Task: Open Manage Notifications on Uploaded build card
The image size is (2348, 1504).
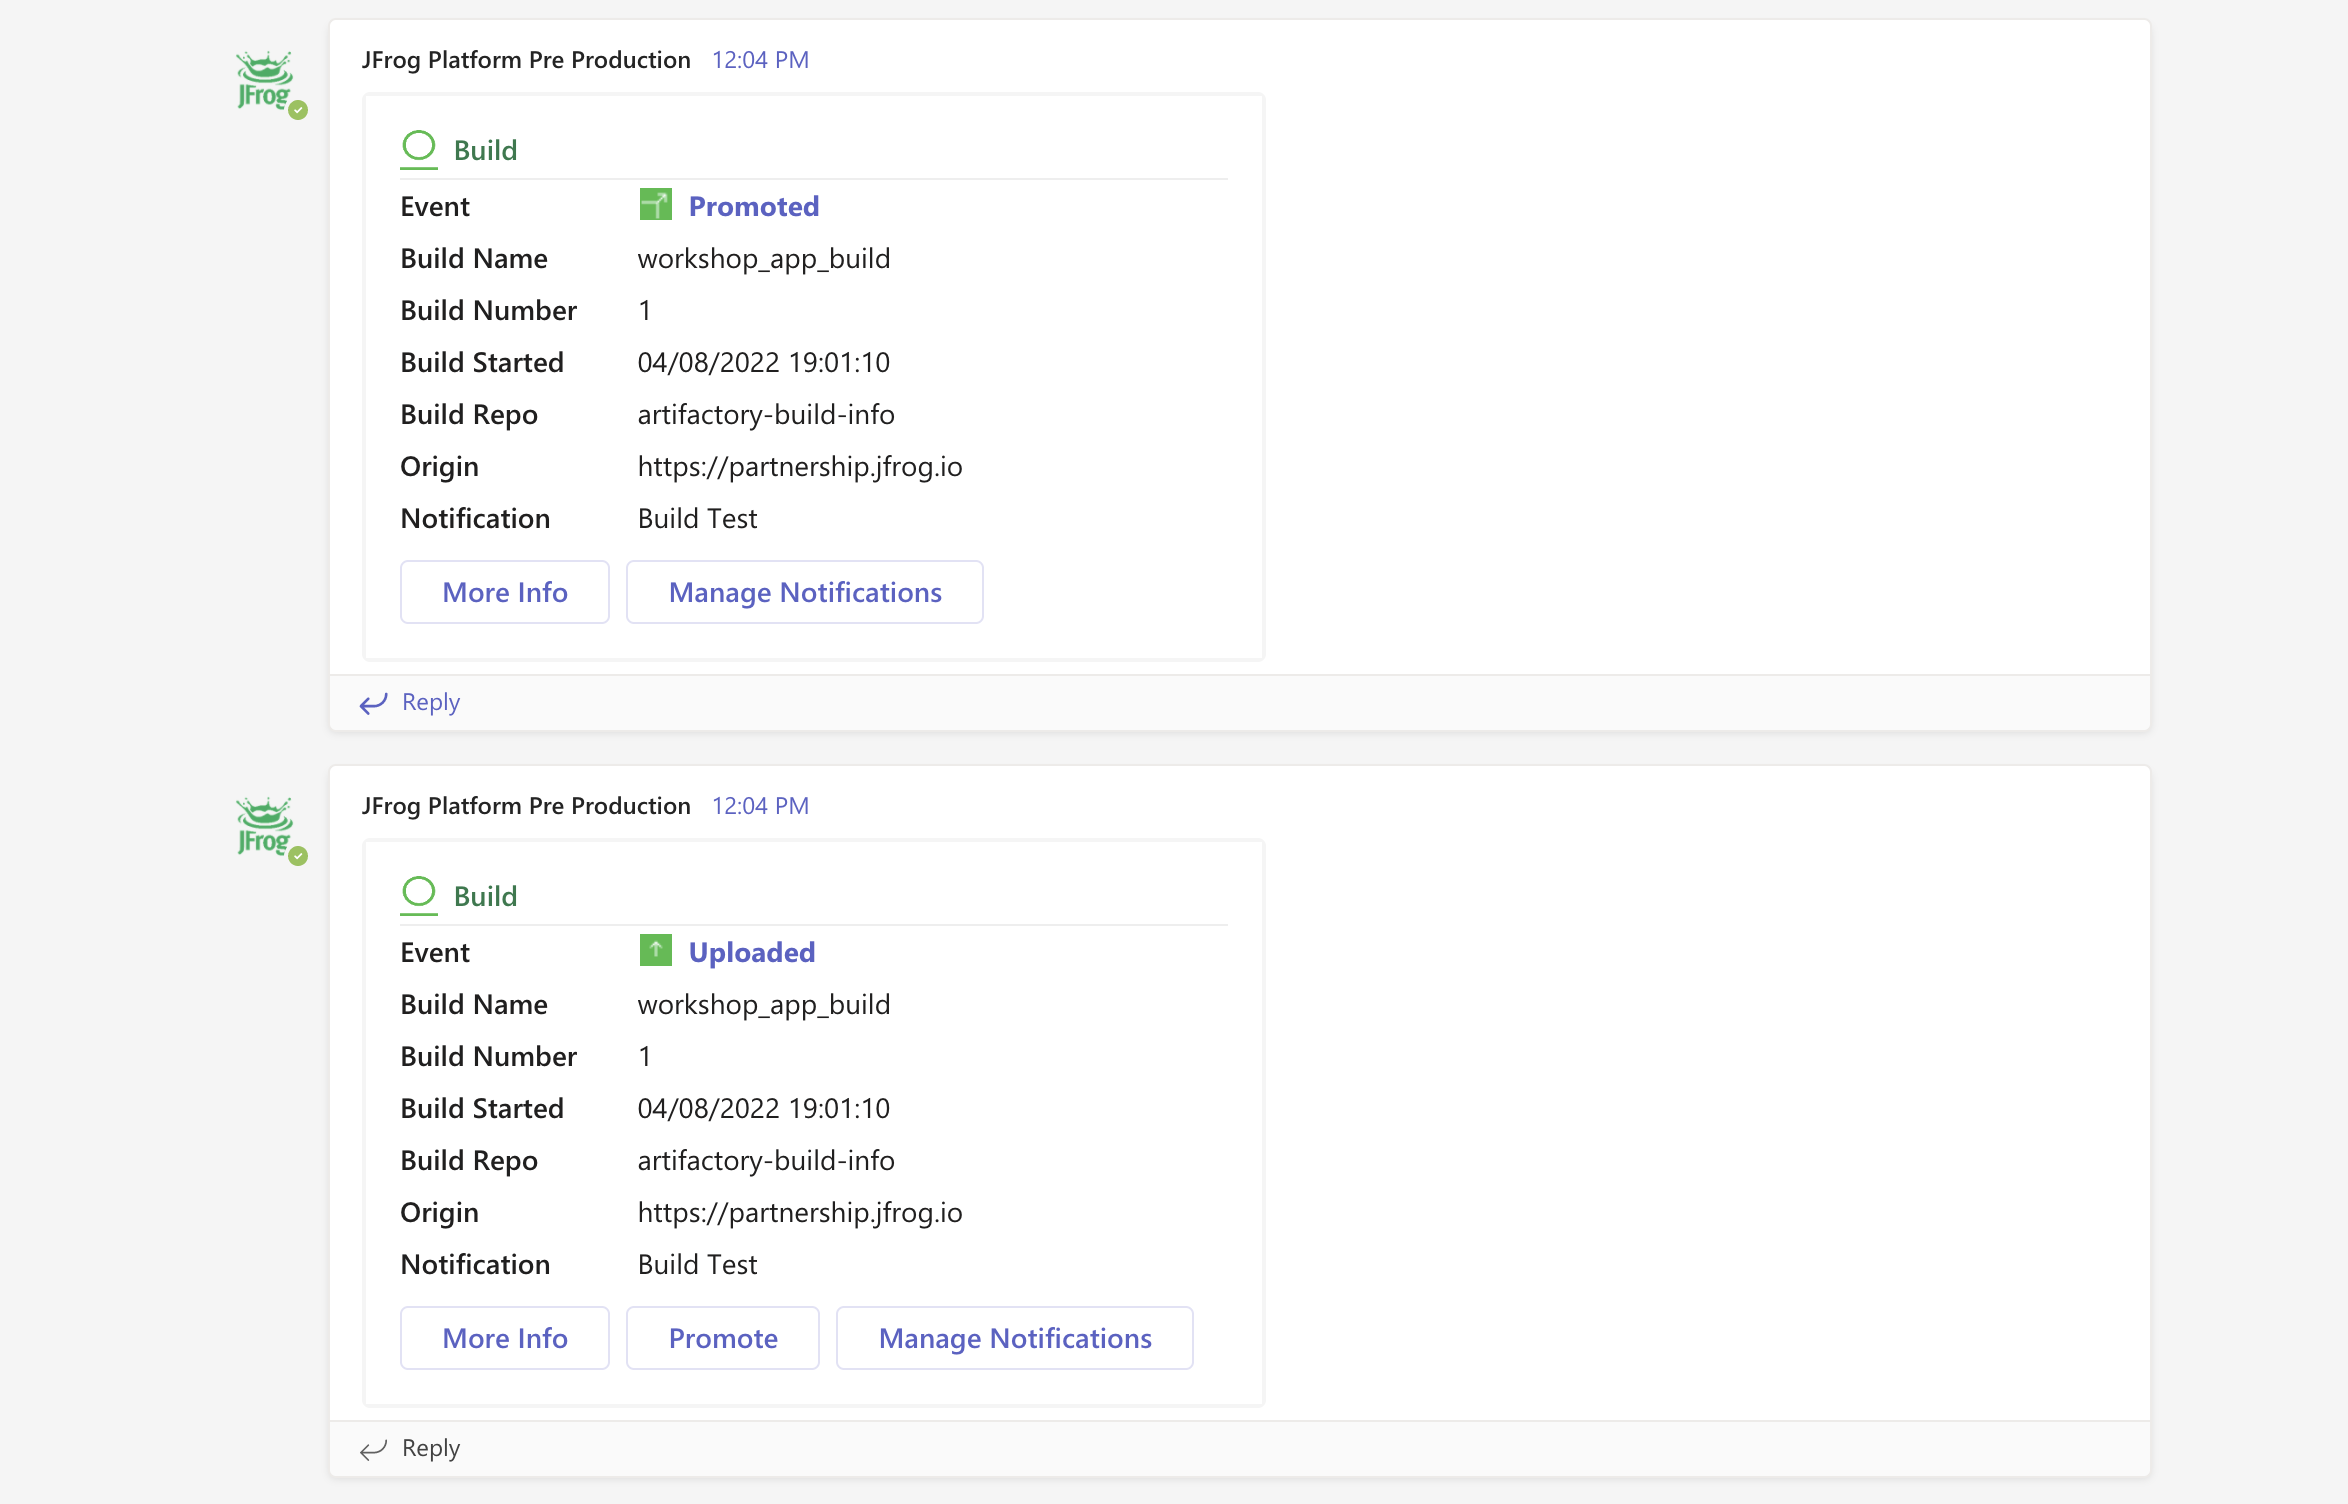Action: (1014, 1338)
